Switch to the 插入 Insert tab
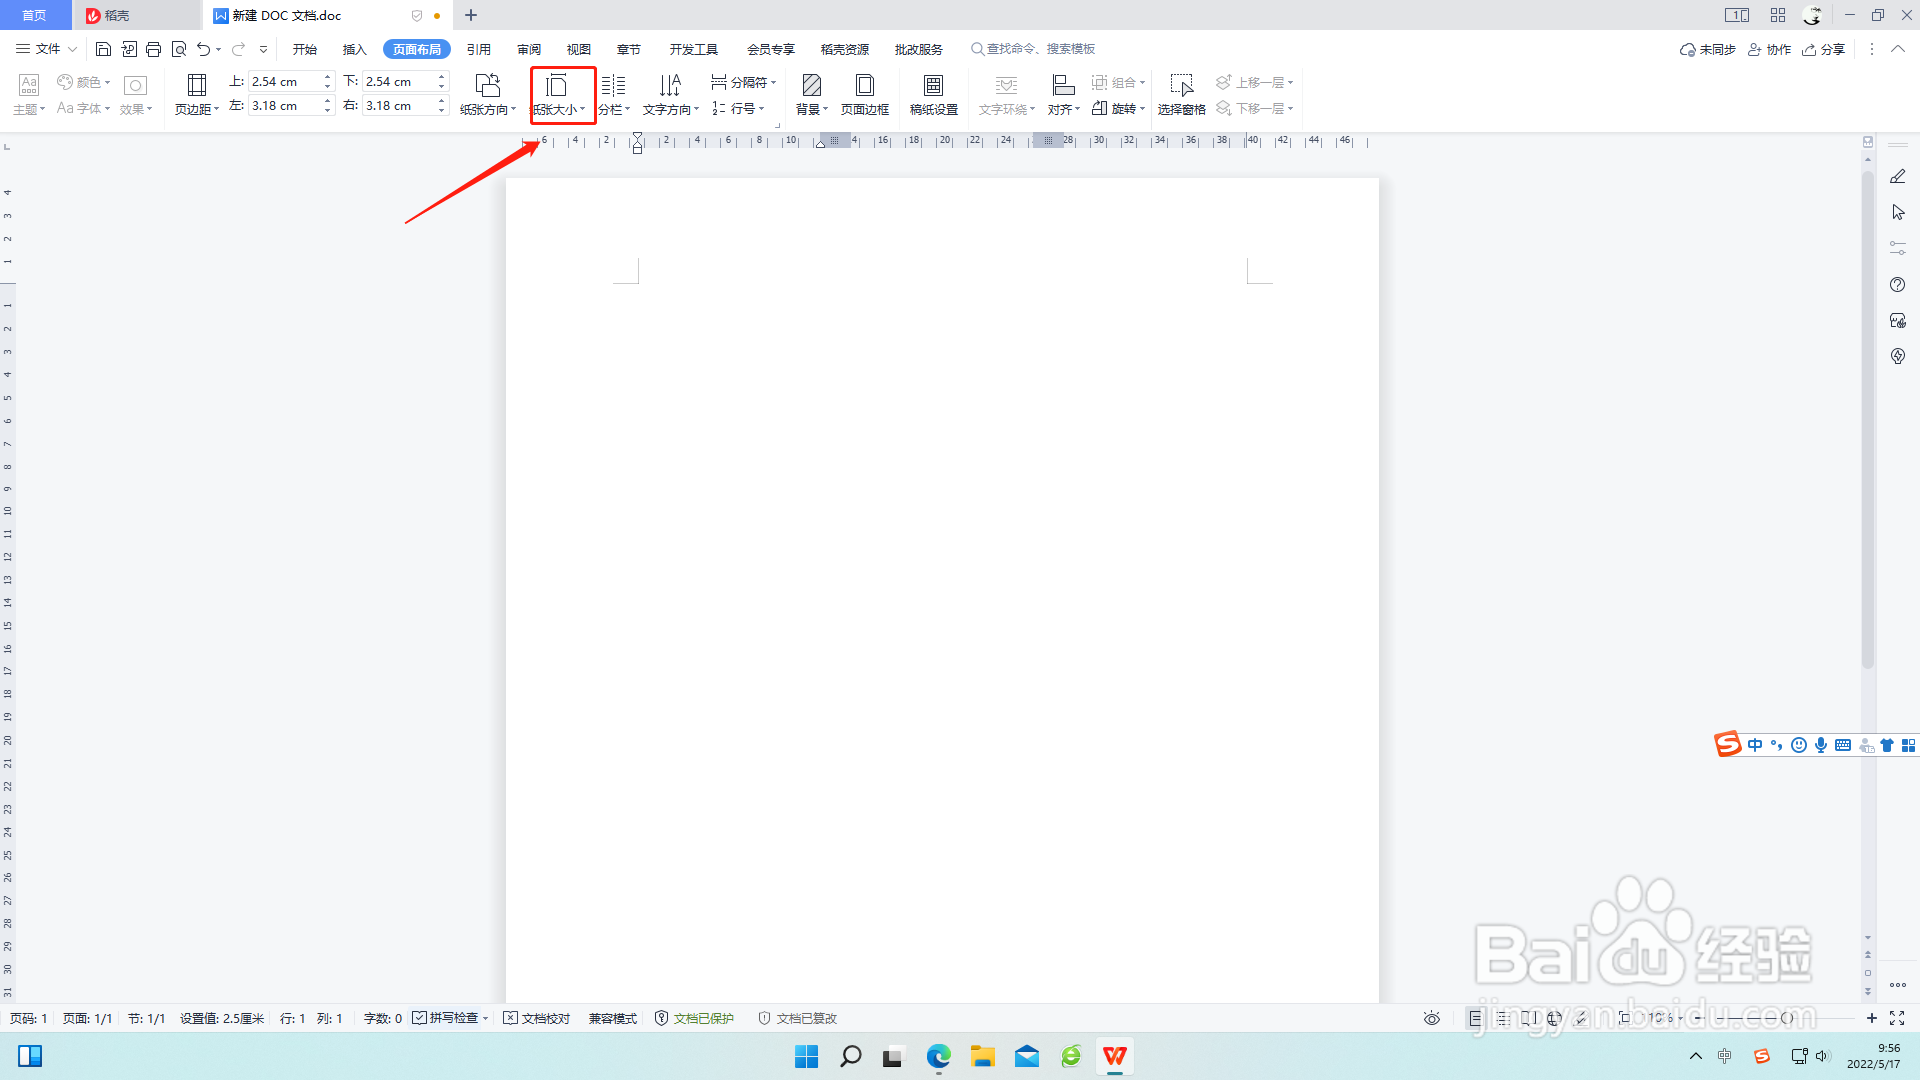Image resolution: width=1920 pixels, height=1080 pixels. (354, 49)
